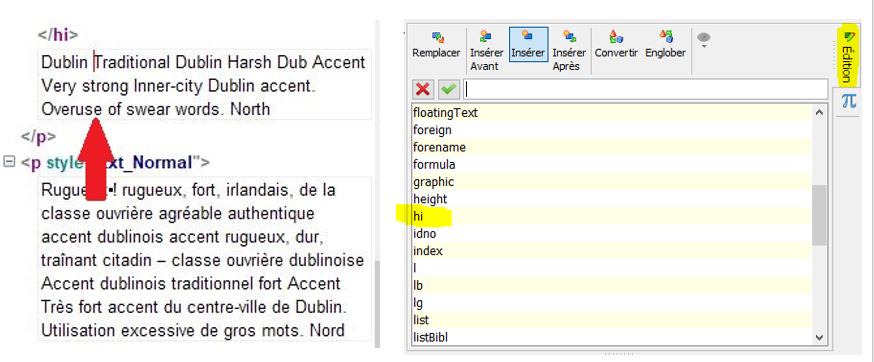Click text 'Accent dublinois traditionnel fort Accent'
Viewport: 874px width, 362px height.
tap(191, 283)
